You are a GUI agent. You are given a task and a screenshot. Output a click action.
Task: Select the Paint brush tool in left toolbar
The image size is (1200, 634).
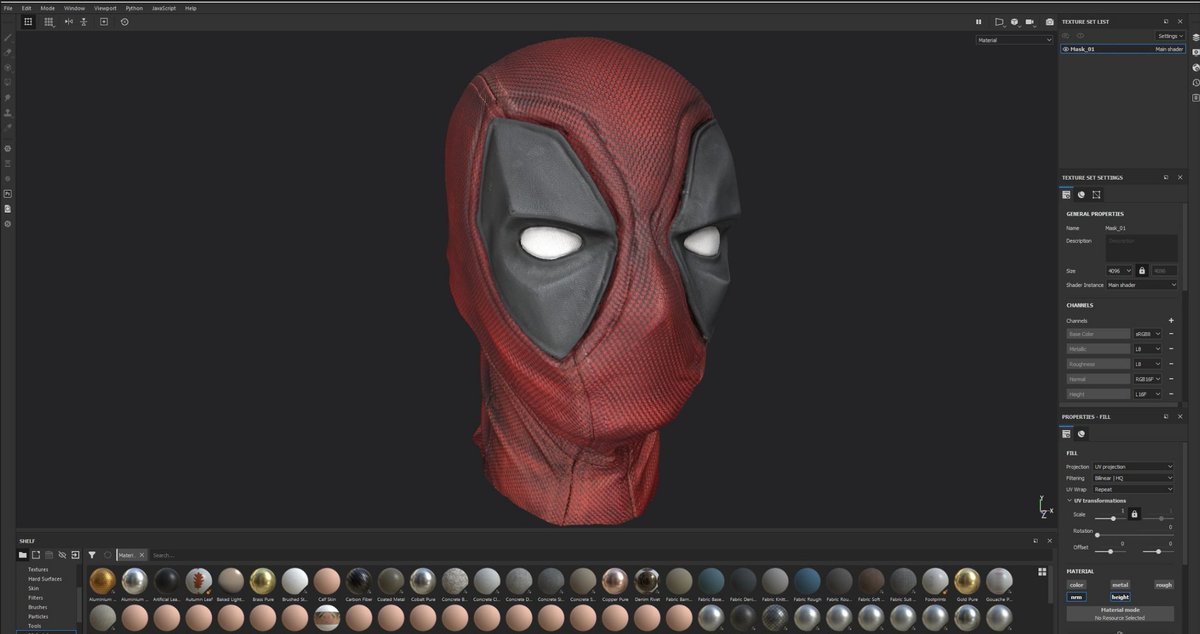coord(8,37)
